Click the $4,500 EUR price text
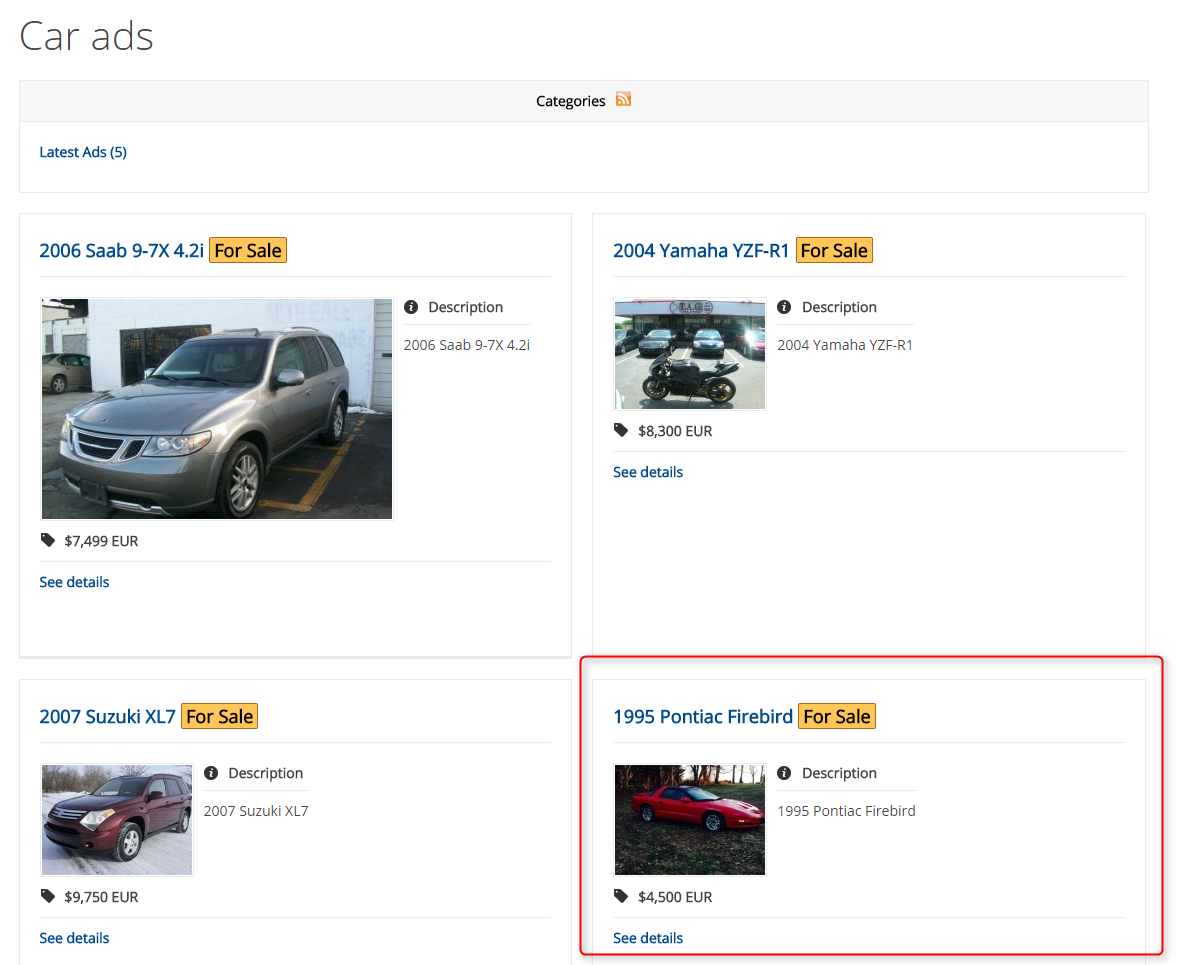1179x965 pixels. (675, 897)
